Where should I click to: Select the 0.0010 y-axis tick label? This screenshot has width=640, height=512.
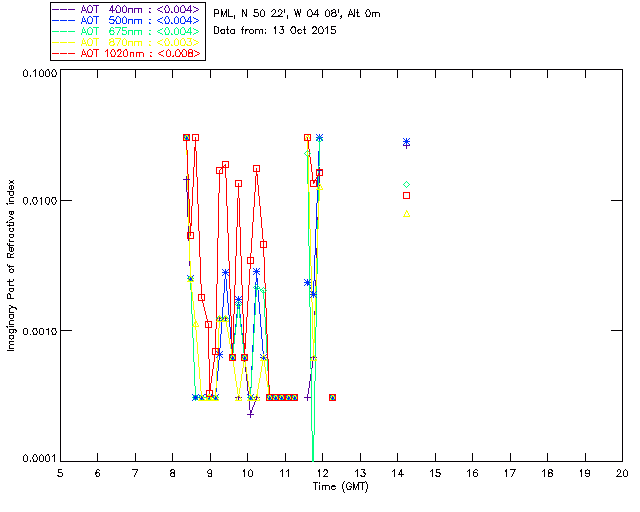click(x=37, y=331)
